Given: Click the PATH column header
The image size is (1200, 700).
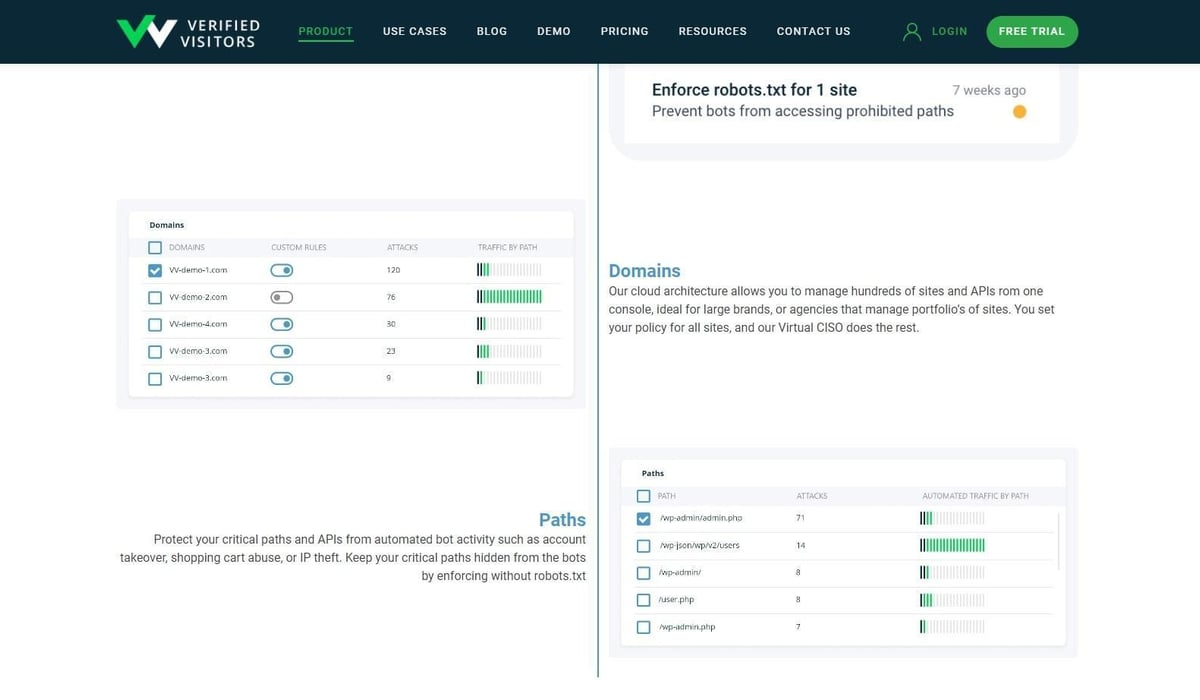Looking at the screenshot, I should (x=666, y=496).
